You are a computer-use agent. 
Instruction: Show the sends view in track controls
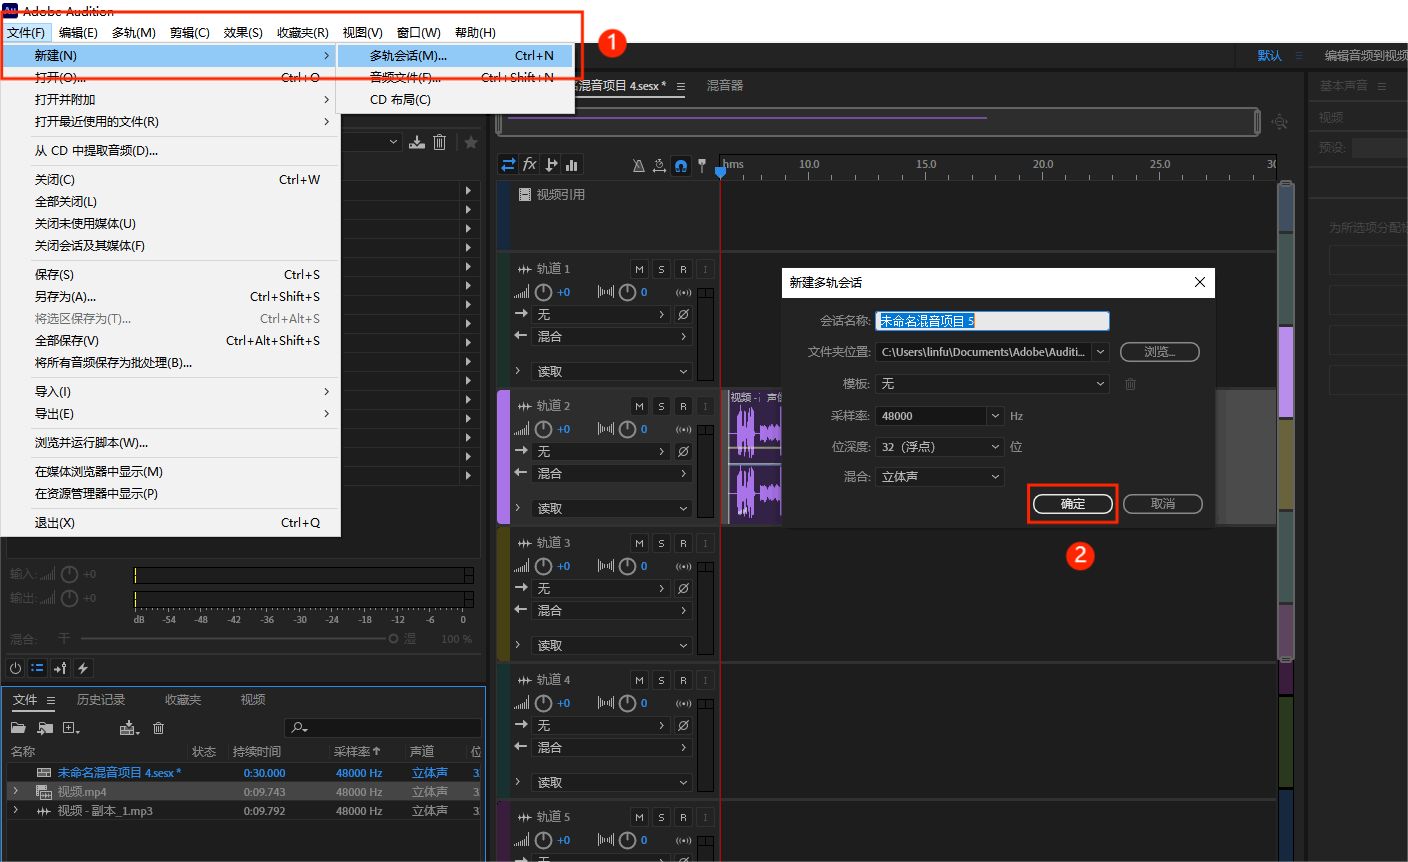(x=551, y=165)
